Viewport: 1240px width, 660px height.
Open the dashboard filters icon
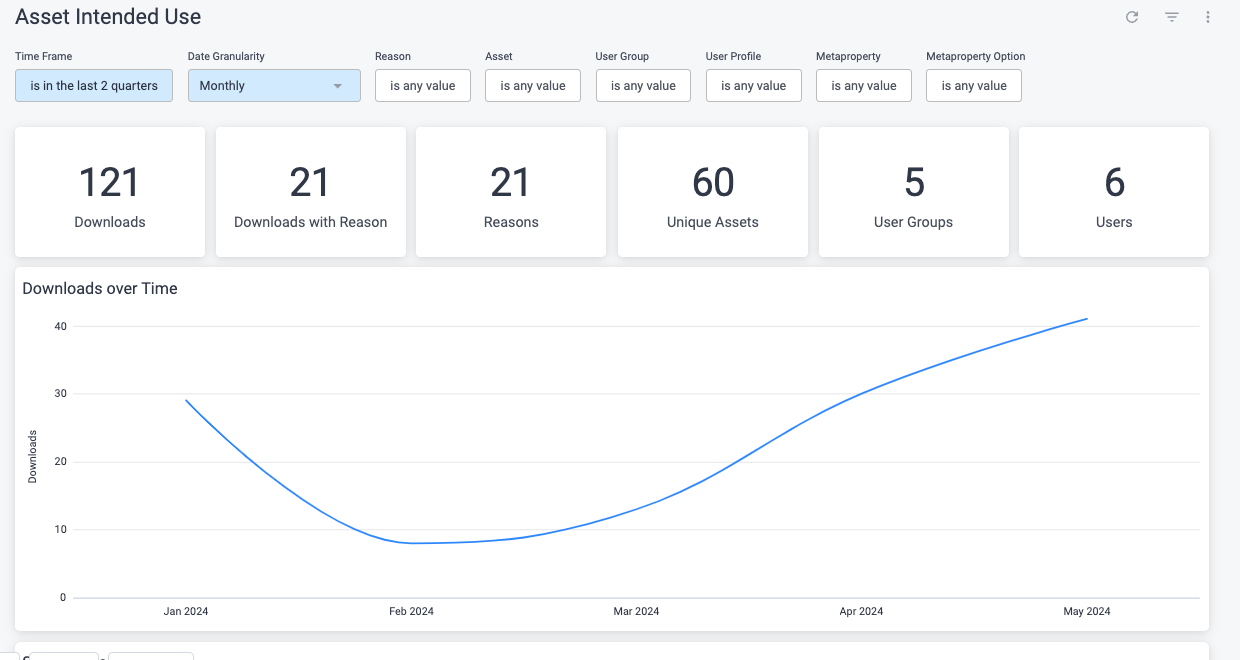tap(1171, 17)
